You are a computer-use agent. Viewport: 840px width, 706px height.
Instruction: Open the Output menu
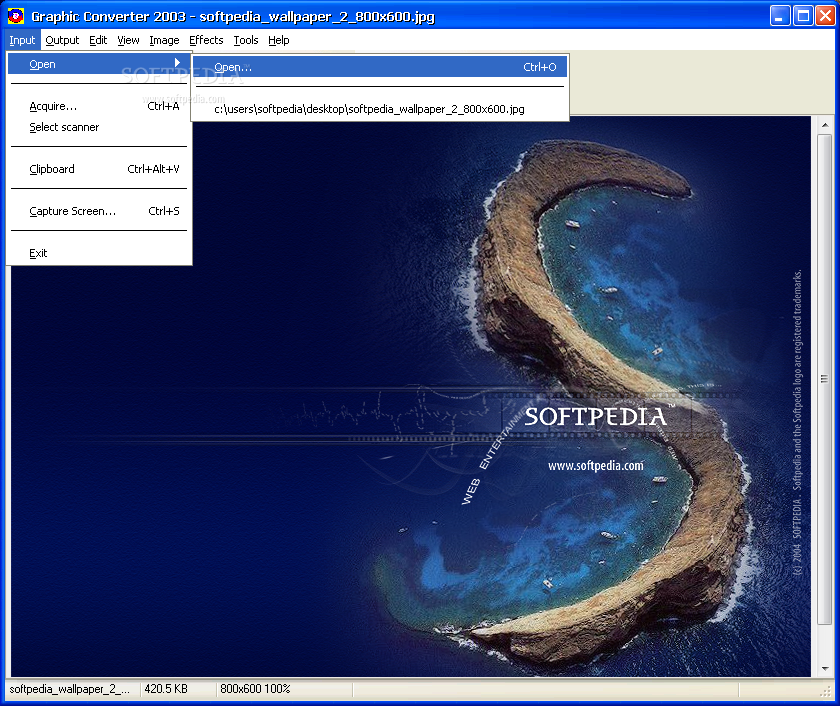coord(62,40)
